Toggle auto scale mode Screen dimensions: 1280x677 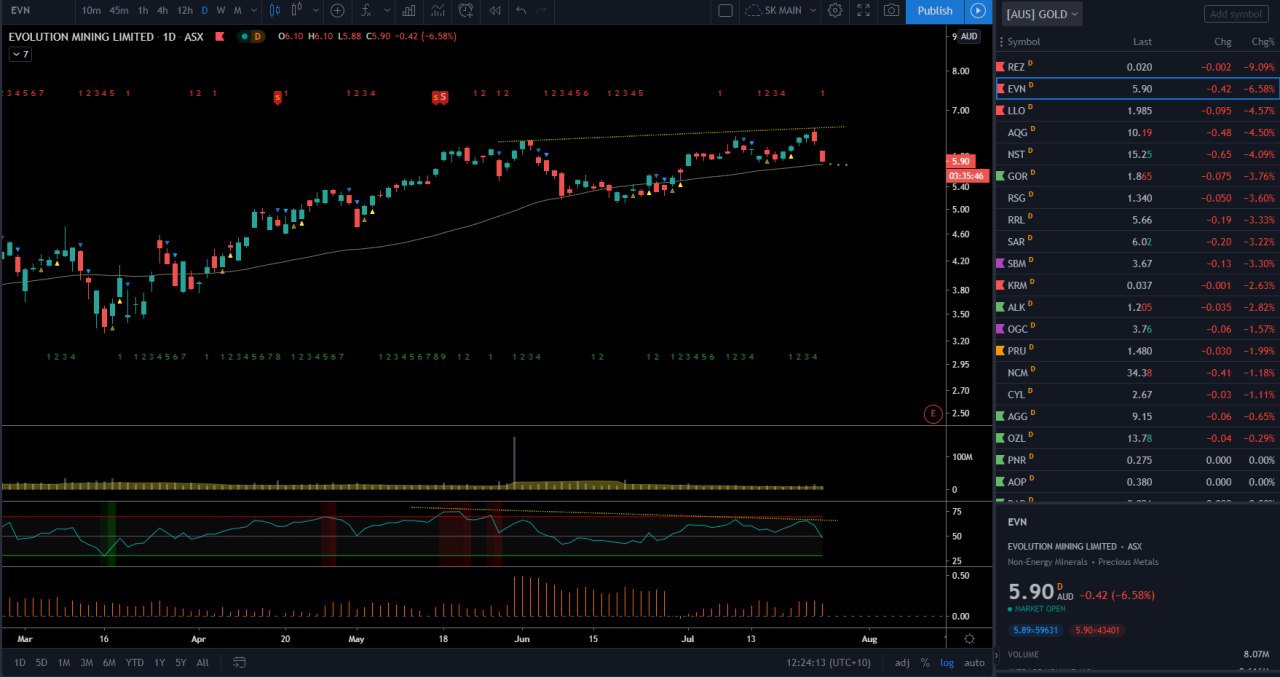[974, 662]
